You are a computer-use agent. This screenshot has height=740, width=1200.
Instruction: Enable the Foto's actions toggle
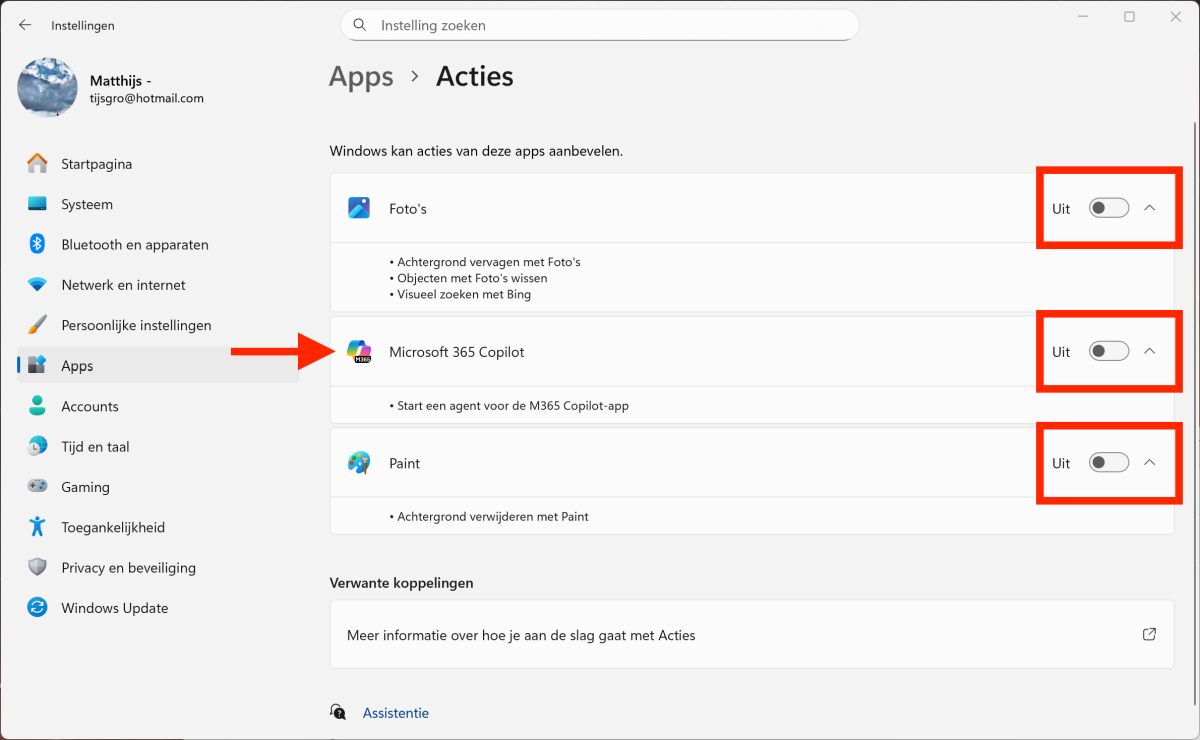coord(1108,208)
